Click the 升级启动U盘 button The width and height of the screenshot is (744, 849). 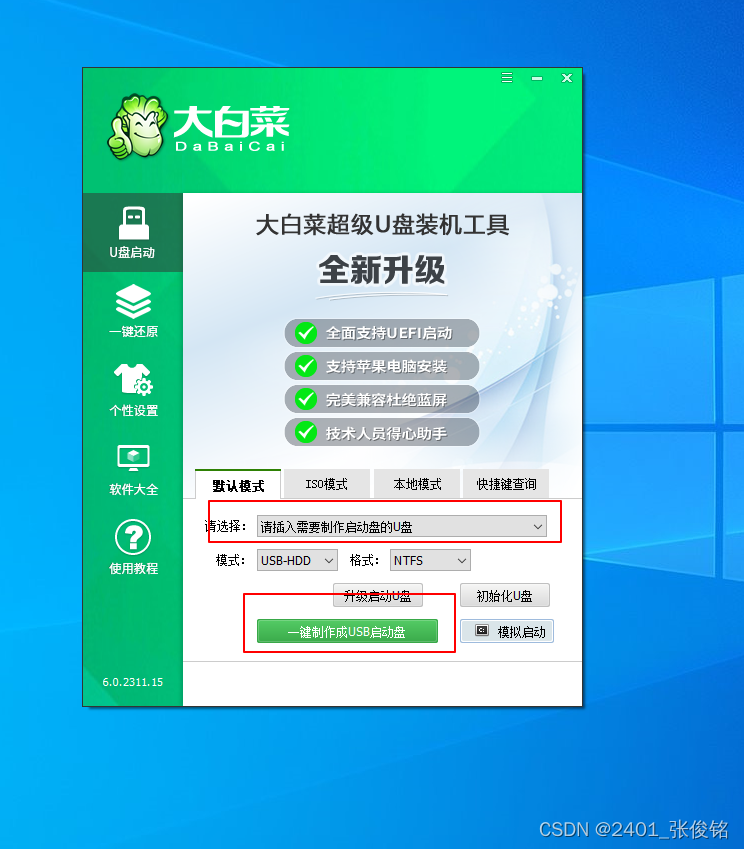(x=377, y=596)
